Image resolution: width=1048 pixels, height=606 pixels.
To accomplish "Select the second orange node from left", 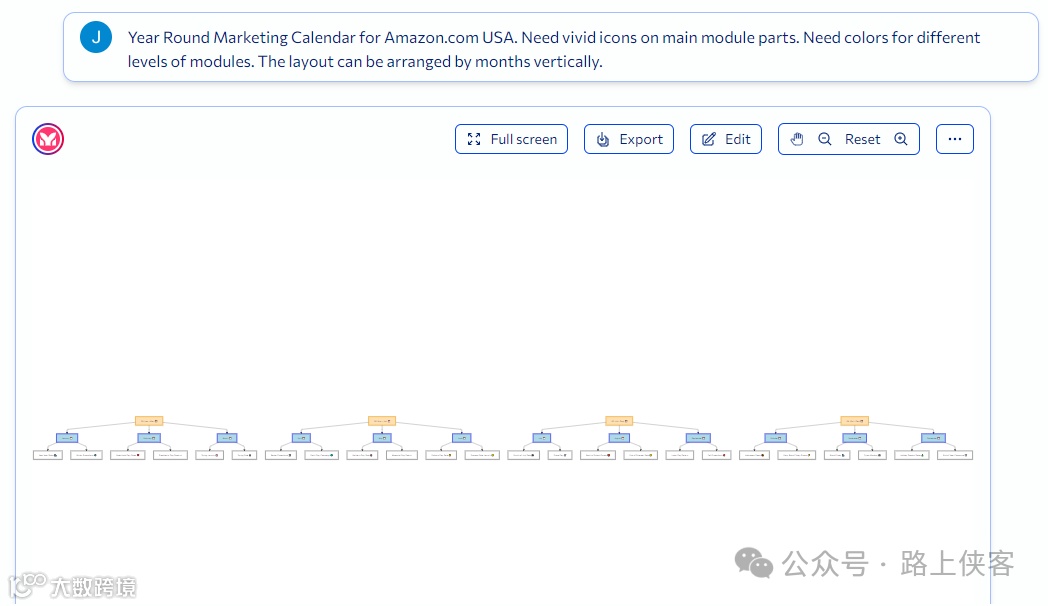I will (x=382, y=421).
